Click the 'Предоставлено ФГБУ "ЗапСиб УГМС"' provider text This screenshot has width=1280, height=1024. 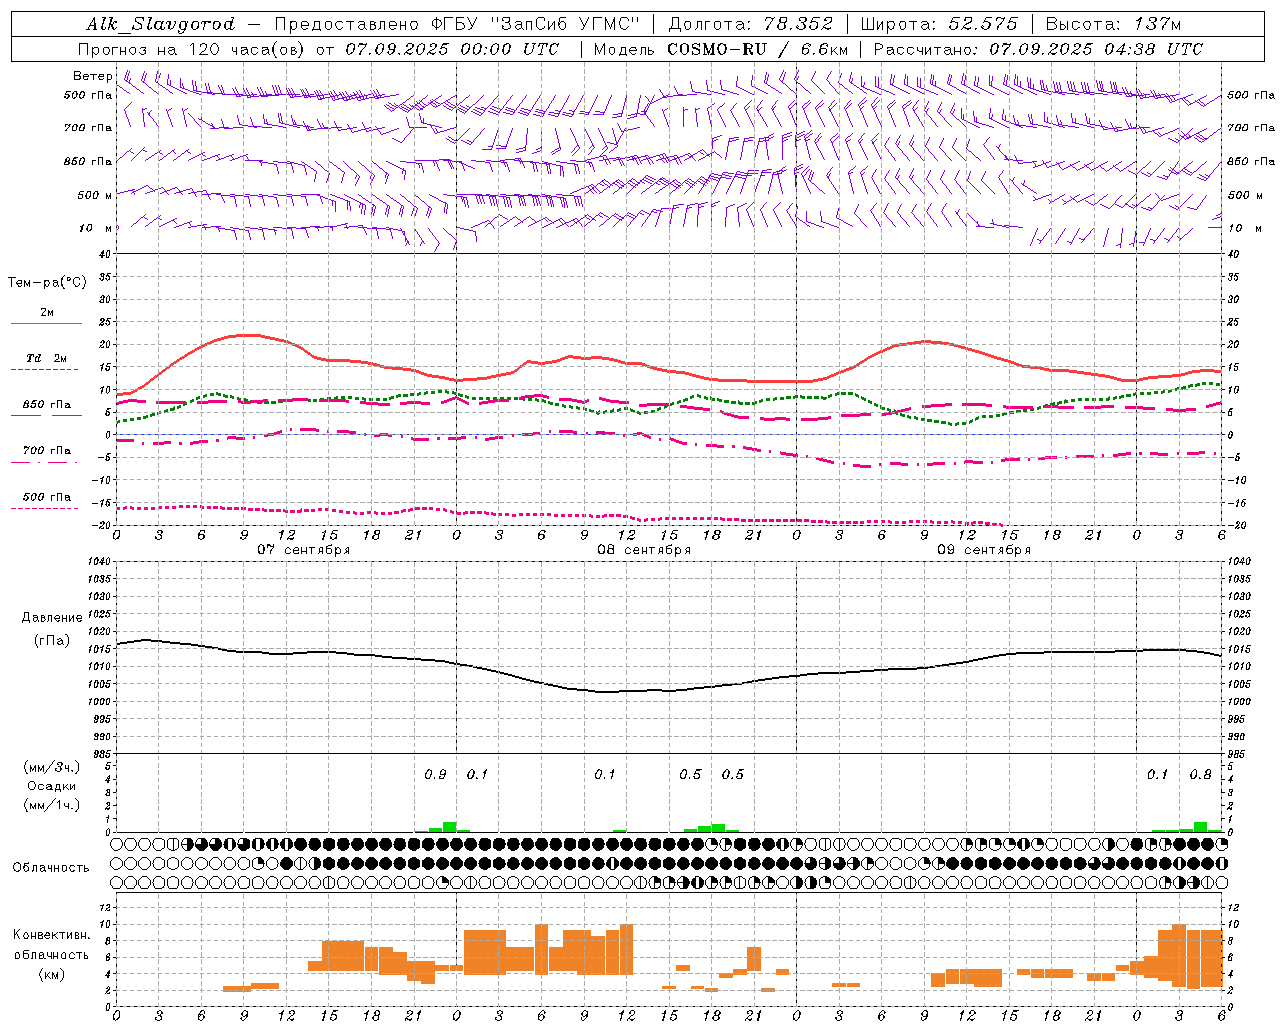point(457,25)
